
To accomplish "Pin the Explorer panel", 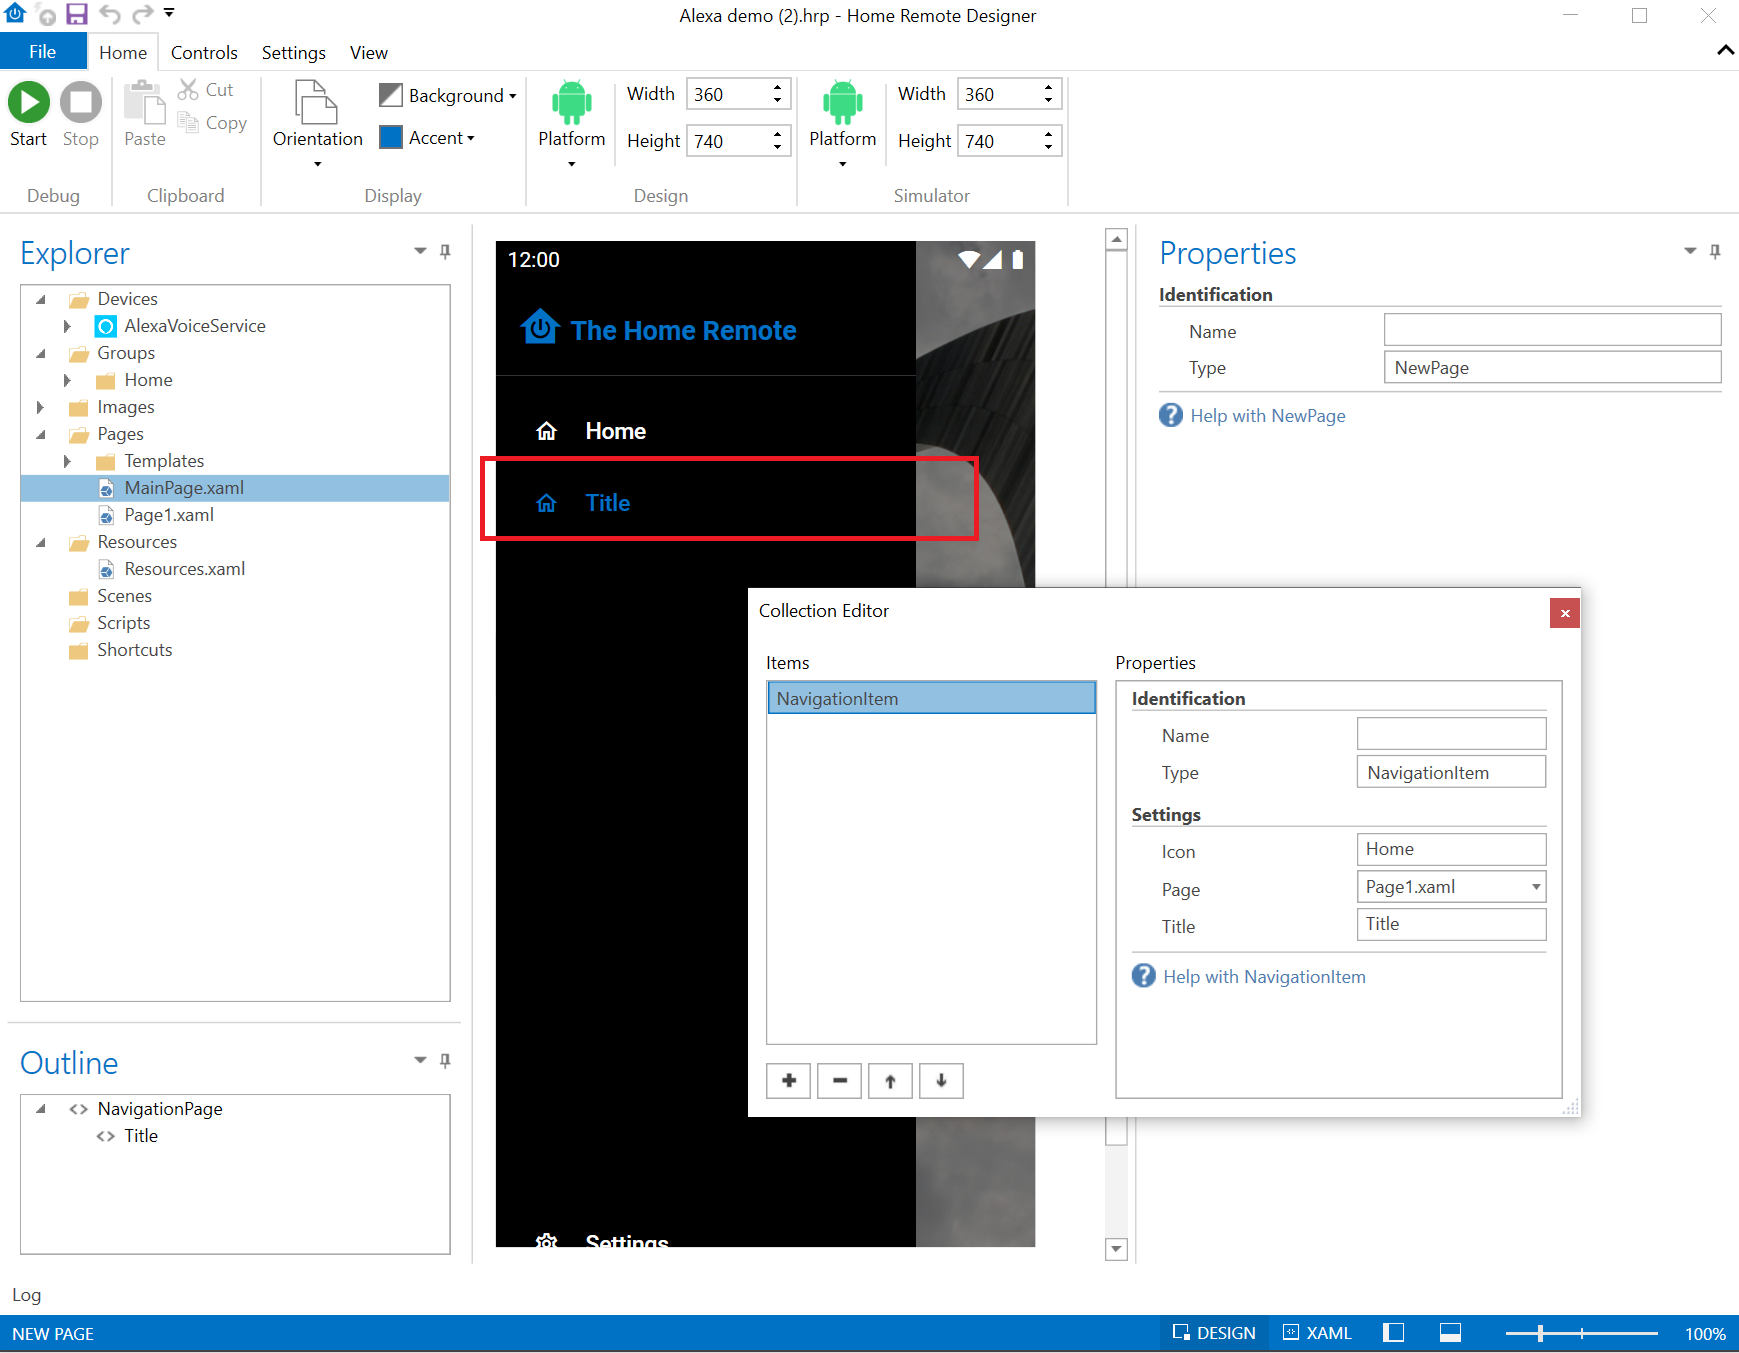I will (446, 251).
